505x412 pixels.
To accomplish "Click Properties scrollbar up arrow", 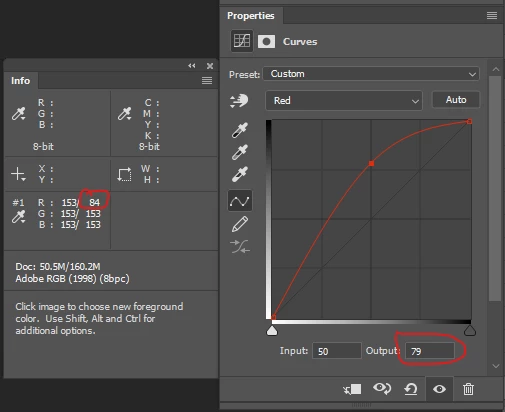I will point(496,69).
